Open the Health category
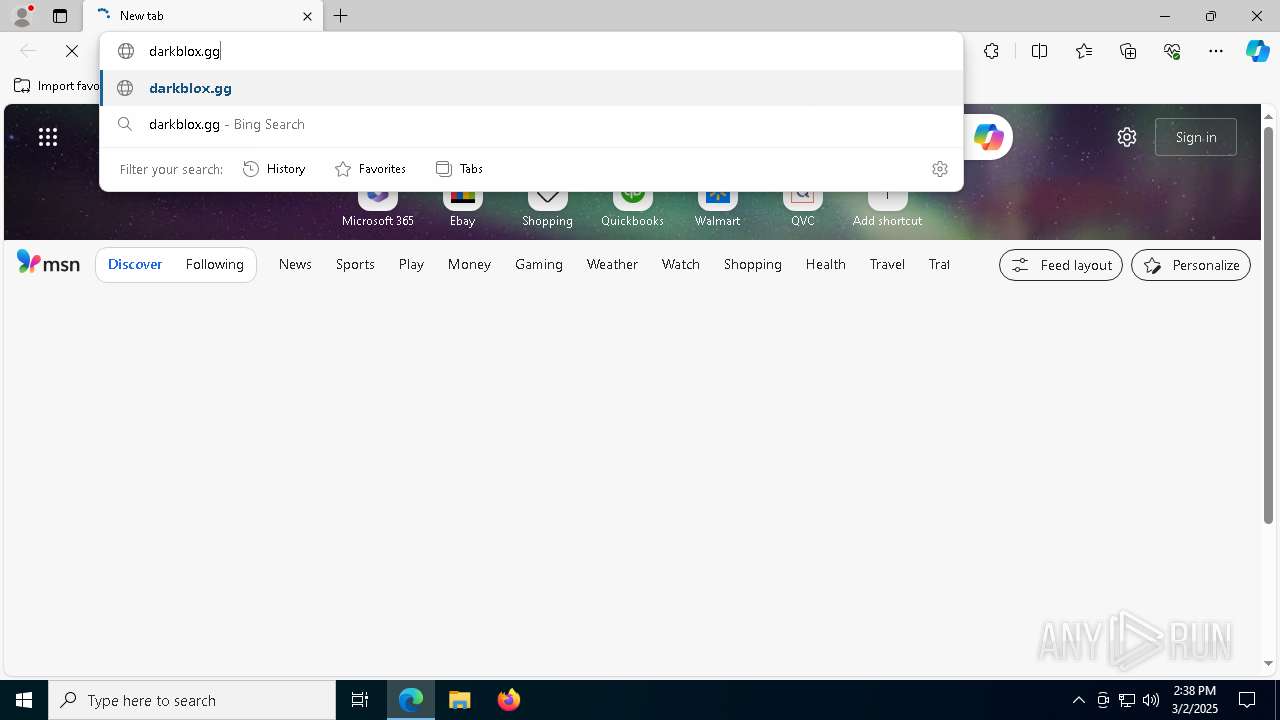The image size is (1280, 720). pos(826,265)
